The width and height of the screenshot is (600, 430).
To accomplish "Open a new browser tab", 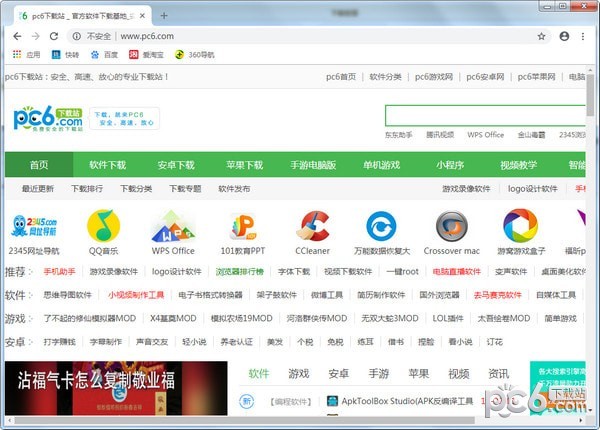I will [164, 15].
